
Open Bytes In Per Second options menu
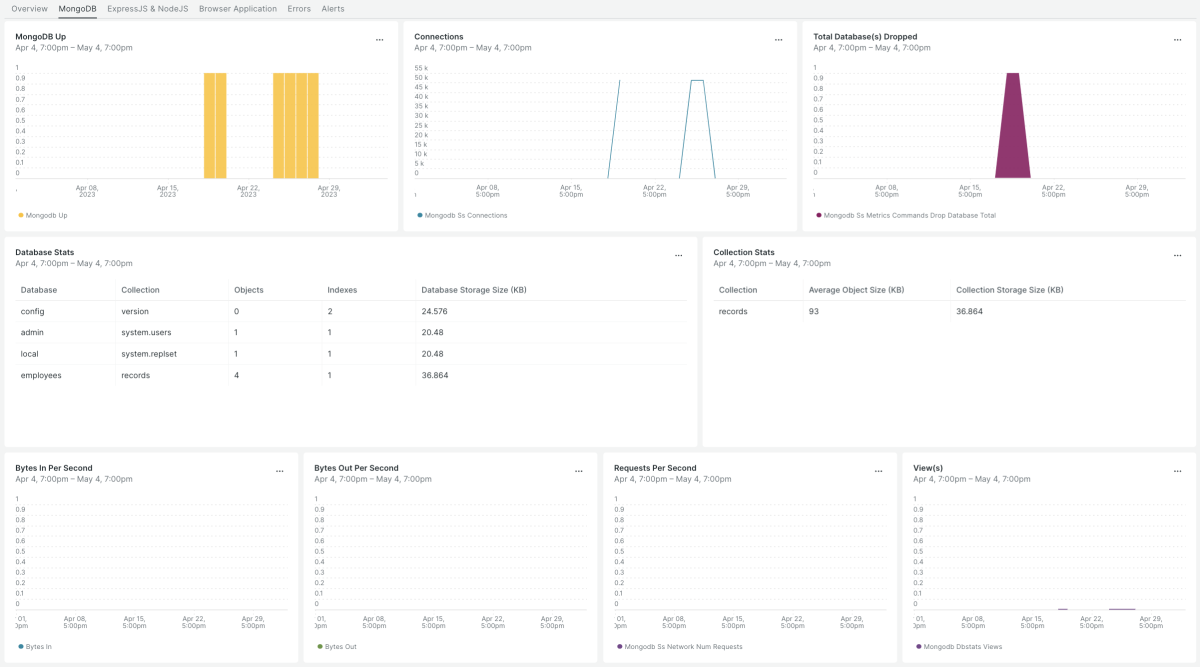279,471
